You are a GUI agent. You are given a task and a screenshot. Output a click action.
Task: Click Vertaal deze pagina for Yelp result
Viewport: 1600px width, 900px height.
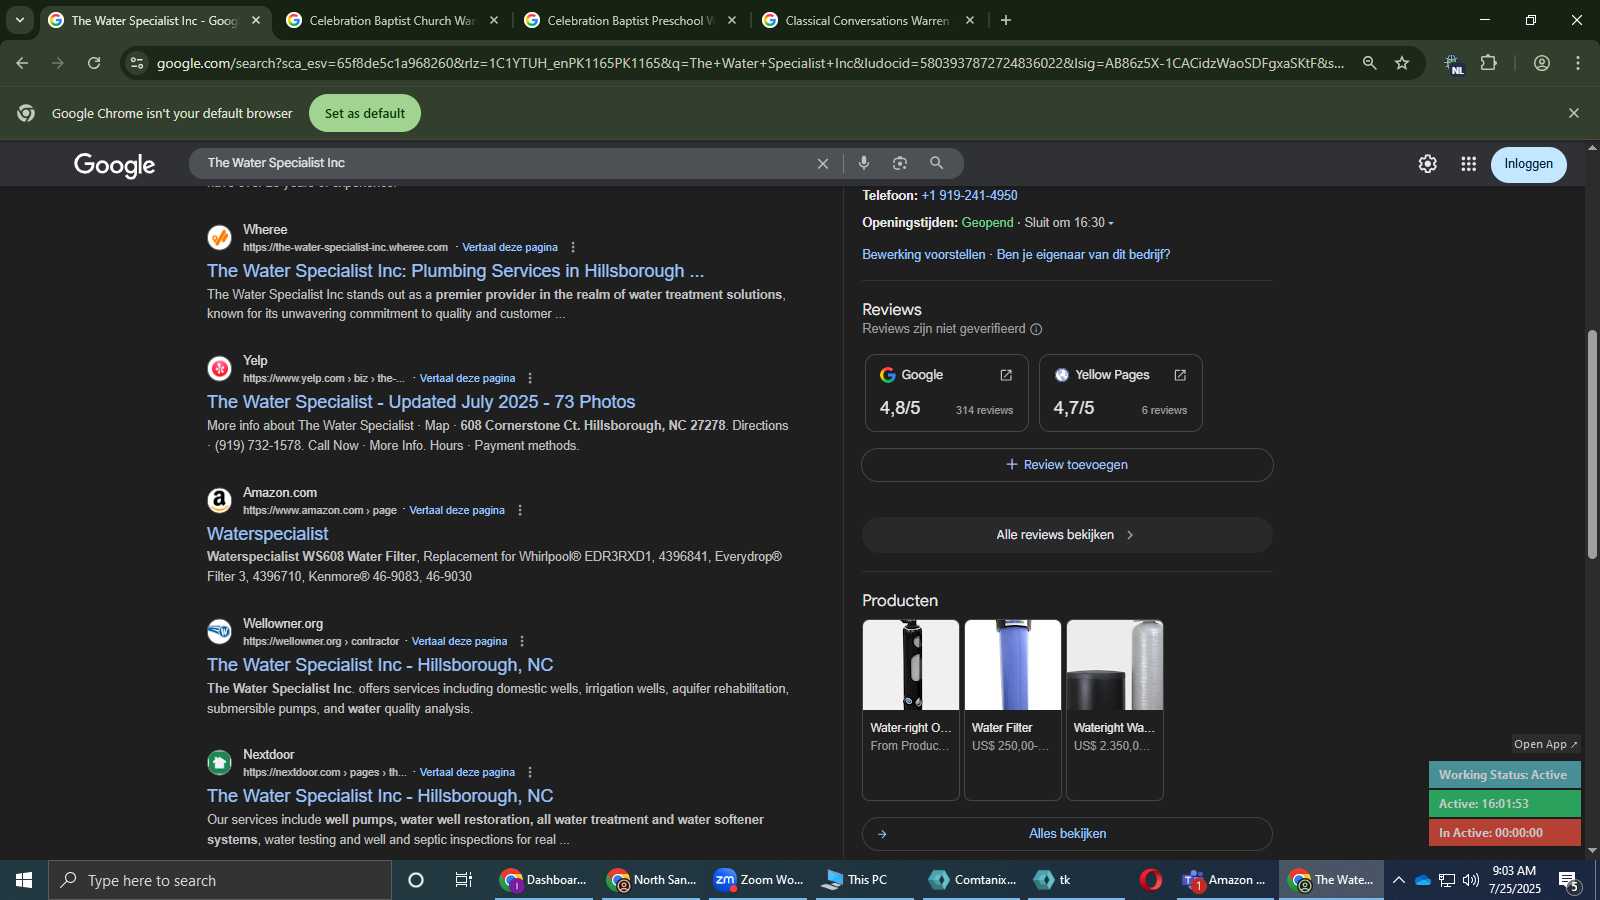[467, 378]
